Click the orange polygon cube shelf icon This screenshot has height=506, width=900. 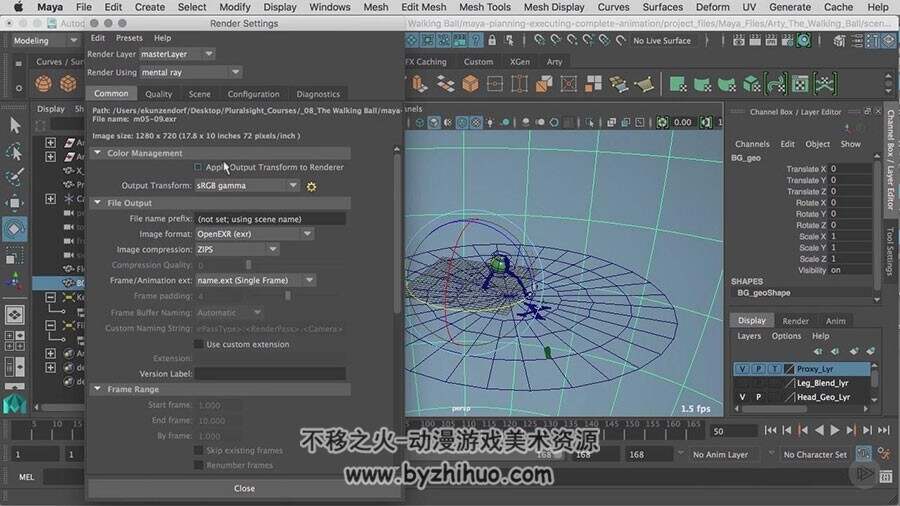(x=68, y=84)
